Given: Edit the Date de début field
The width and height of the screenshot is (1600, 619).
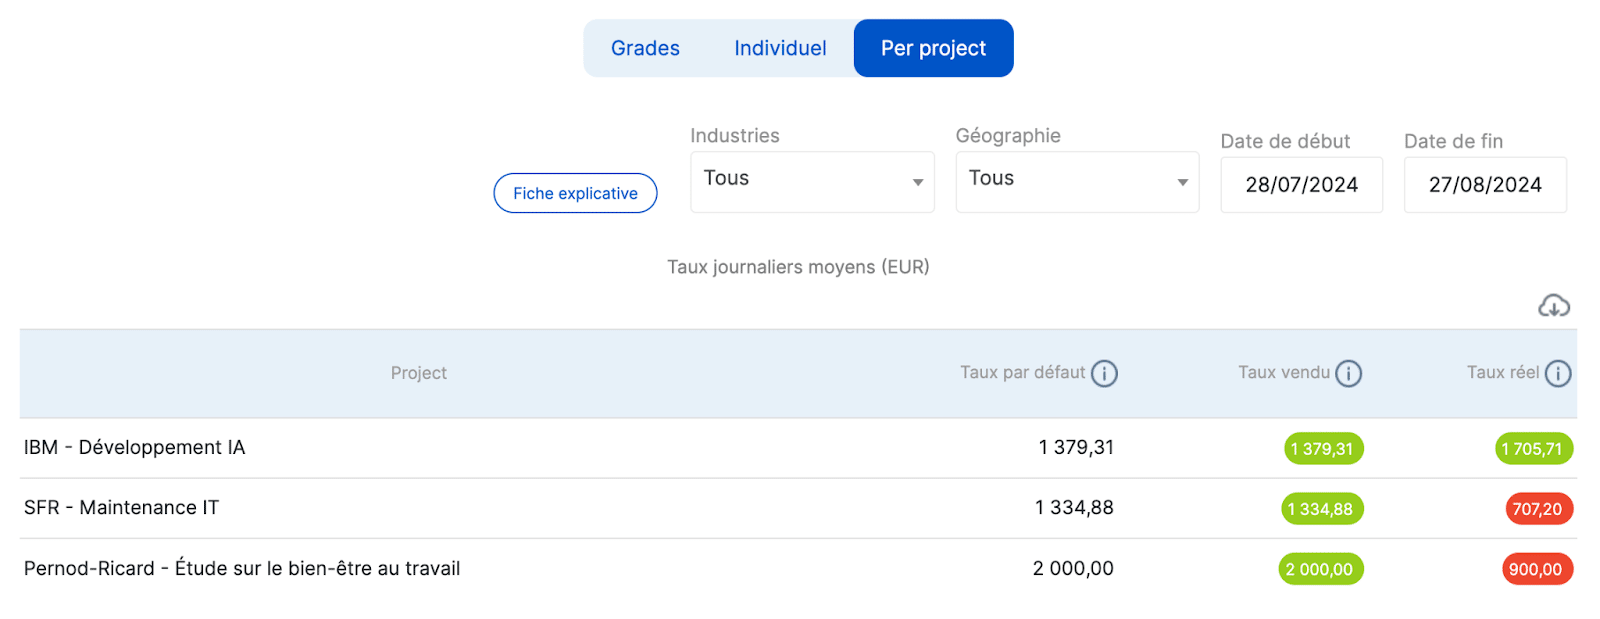Looking at the screenshot, I should 1301,185.
